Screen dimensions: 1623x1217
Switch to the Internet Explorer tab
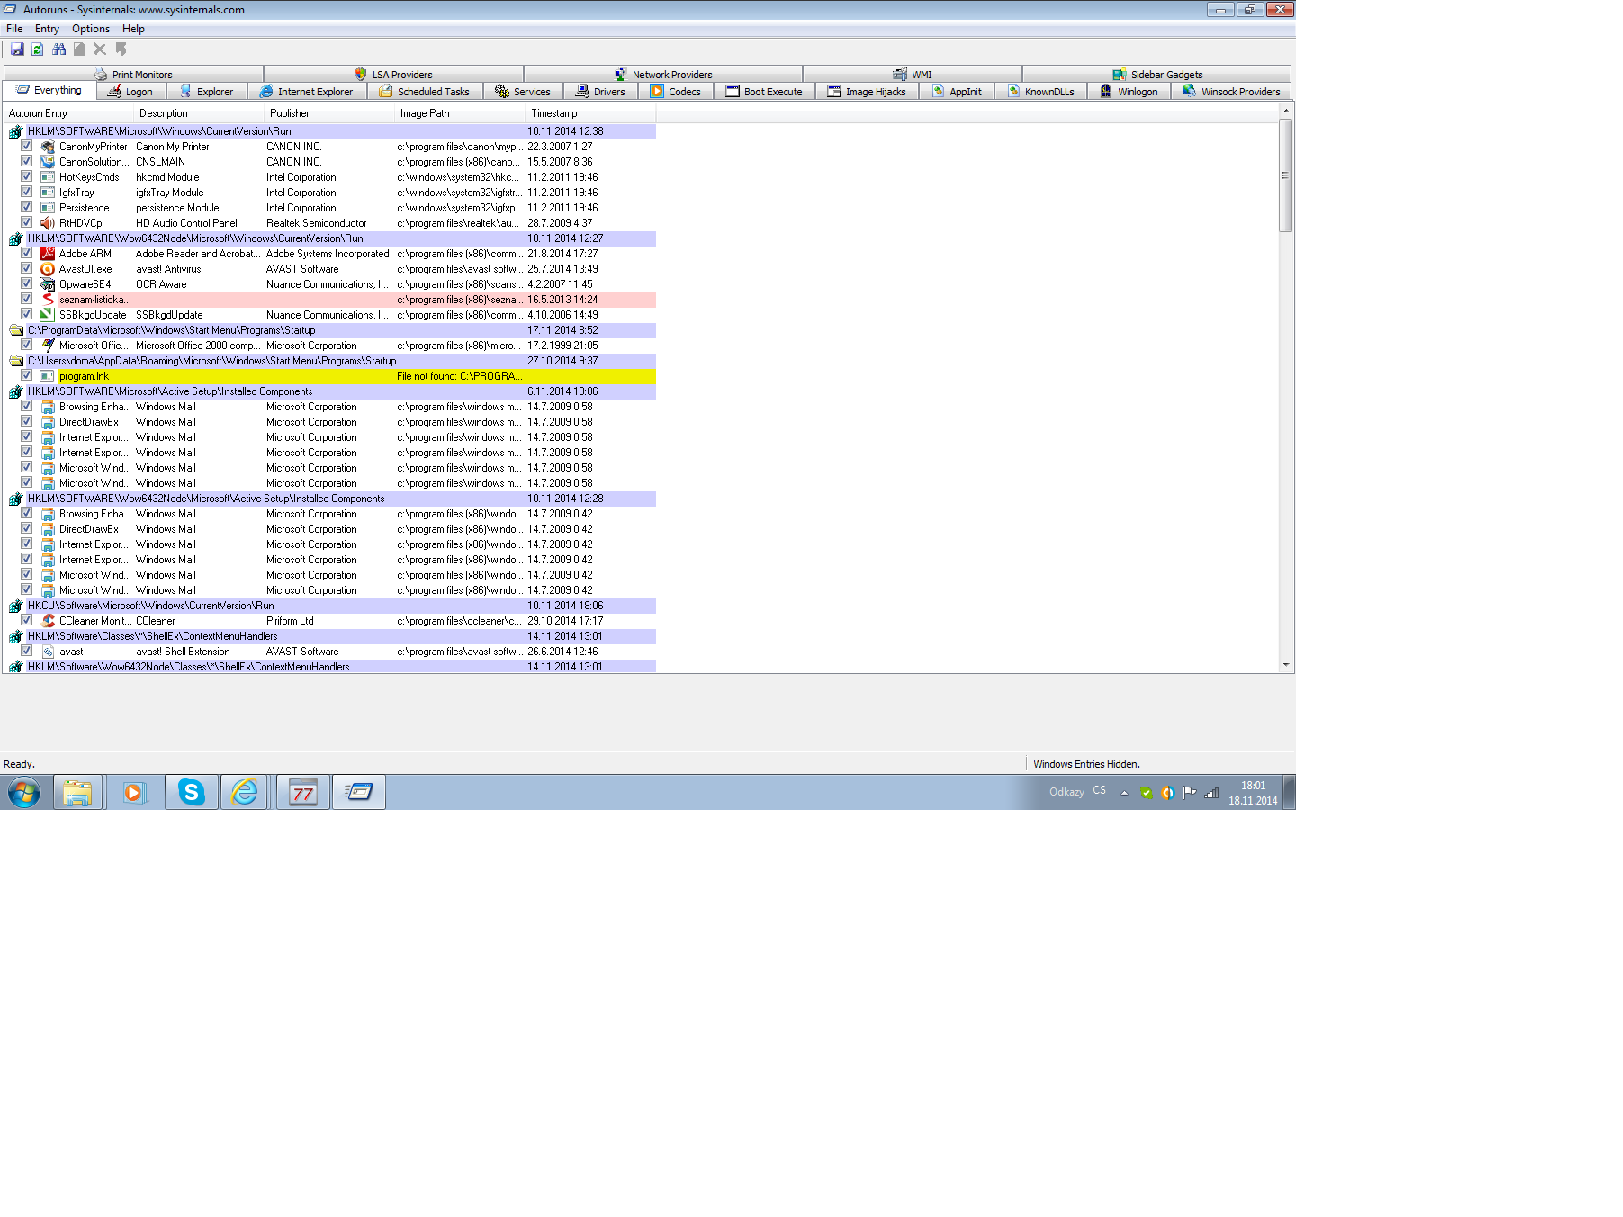(307, 92)
